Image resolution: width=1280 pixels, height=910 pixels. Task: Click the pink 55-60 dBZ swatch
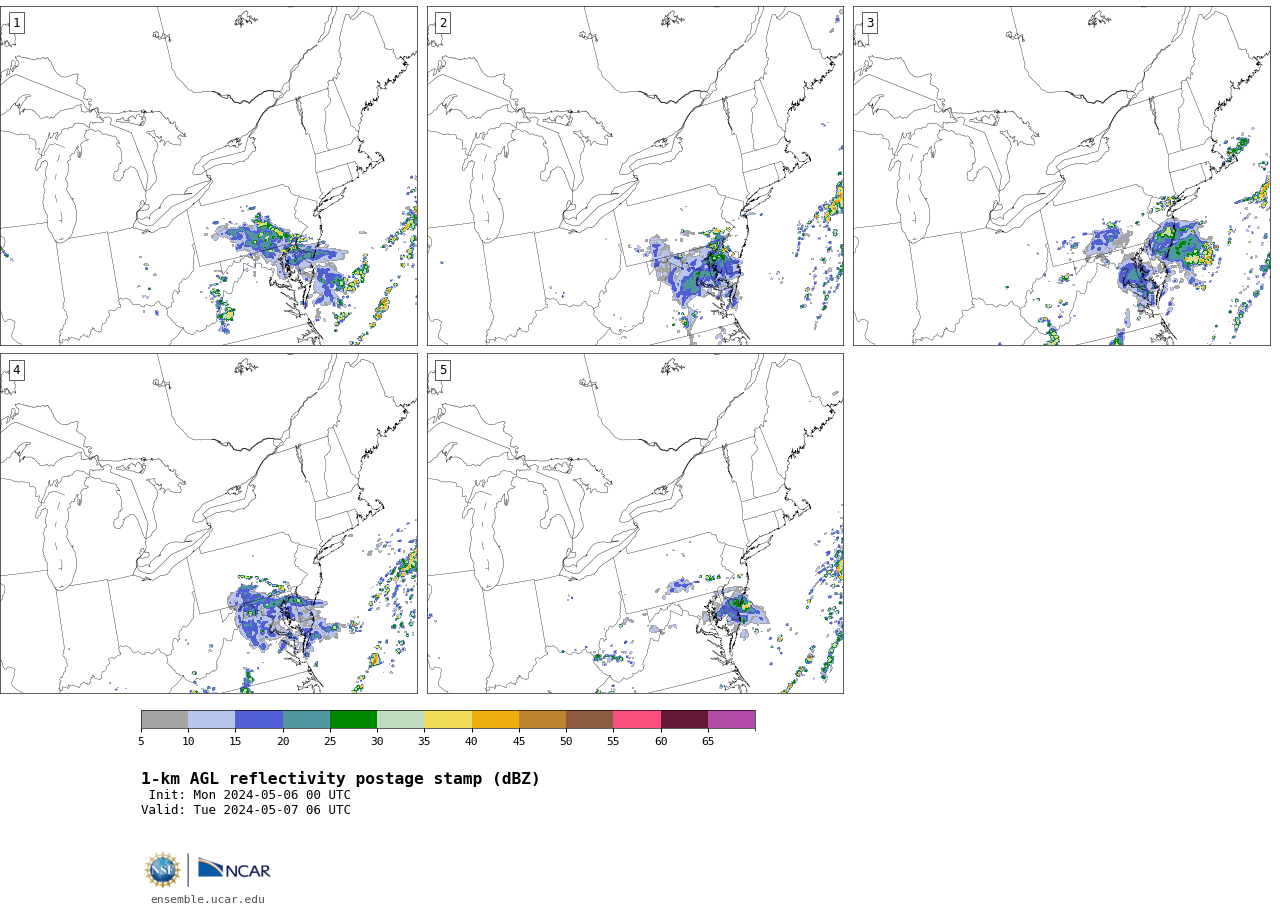(x=637, y=720)
